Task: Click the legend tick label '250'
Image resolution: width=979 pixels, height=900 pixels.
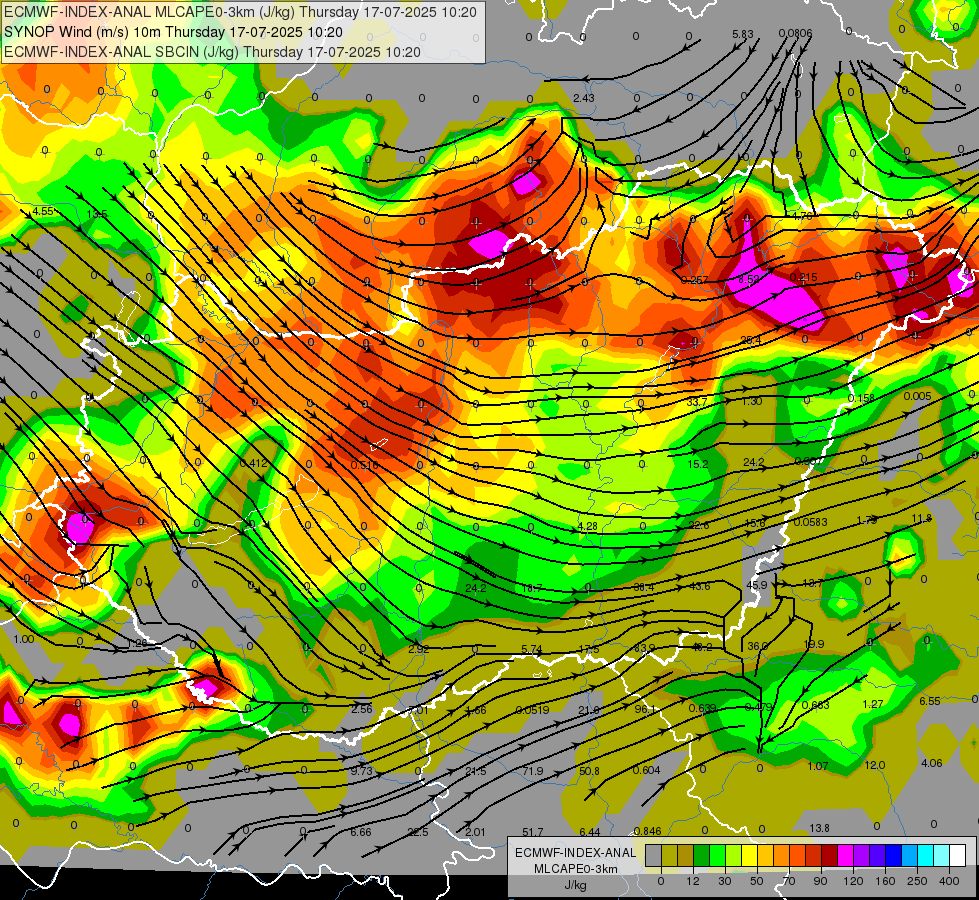Action: click(x=917, y=881)
